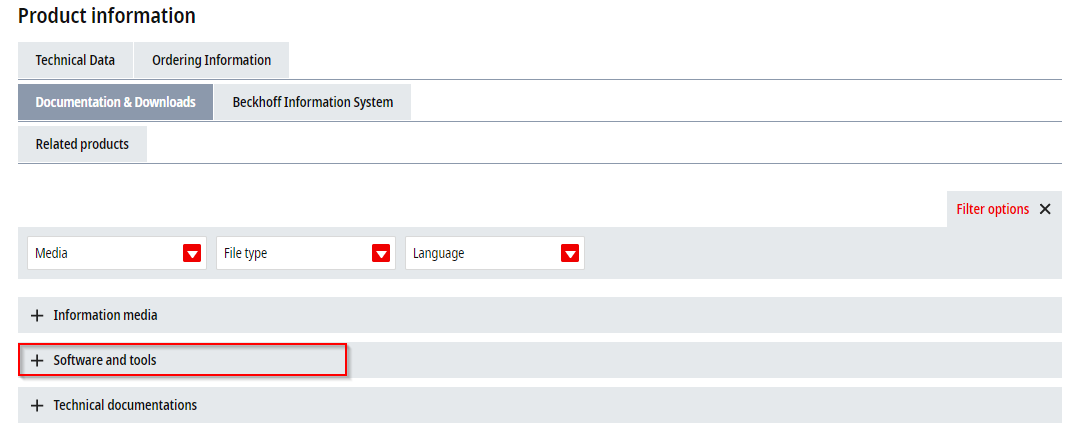
Task: Expand the Technical documentations section
Action: point(540,405)
